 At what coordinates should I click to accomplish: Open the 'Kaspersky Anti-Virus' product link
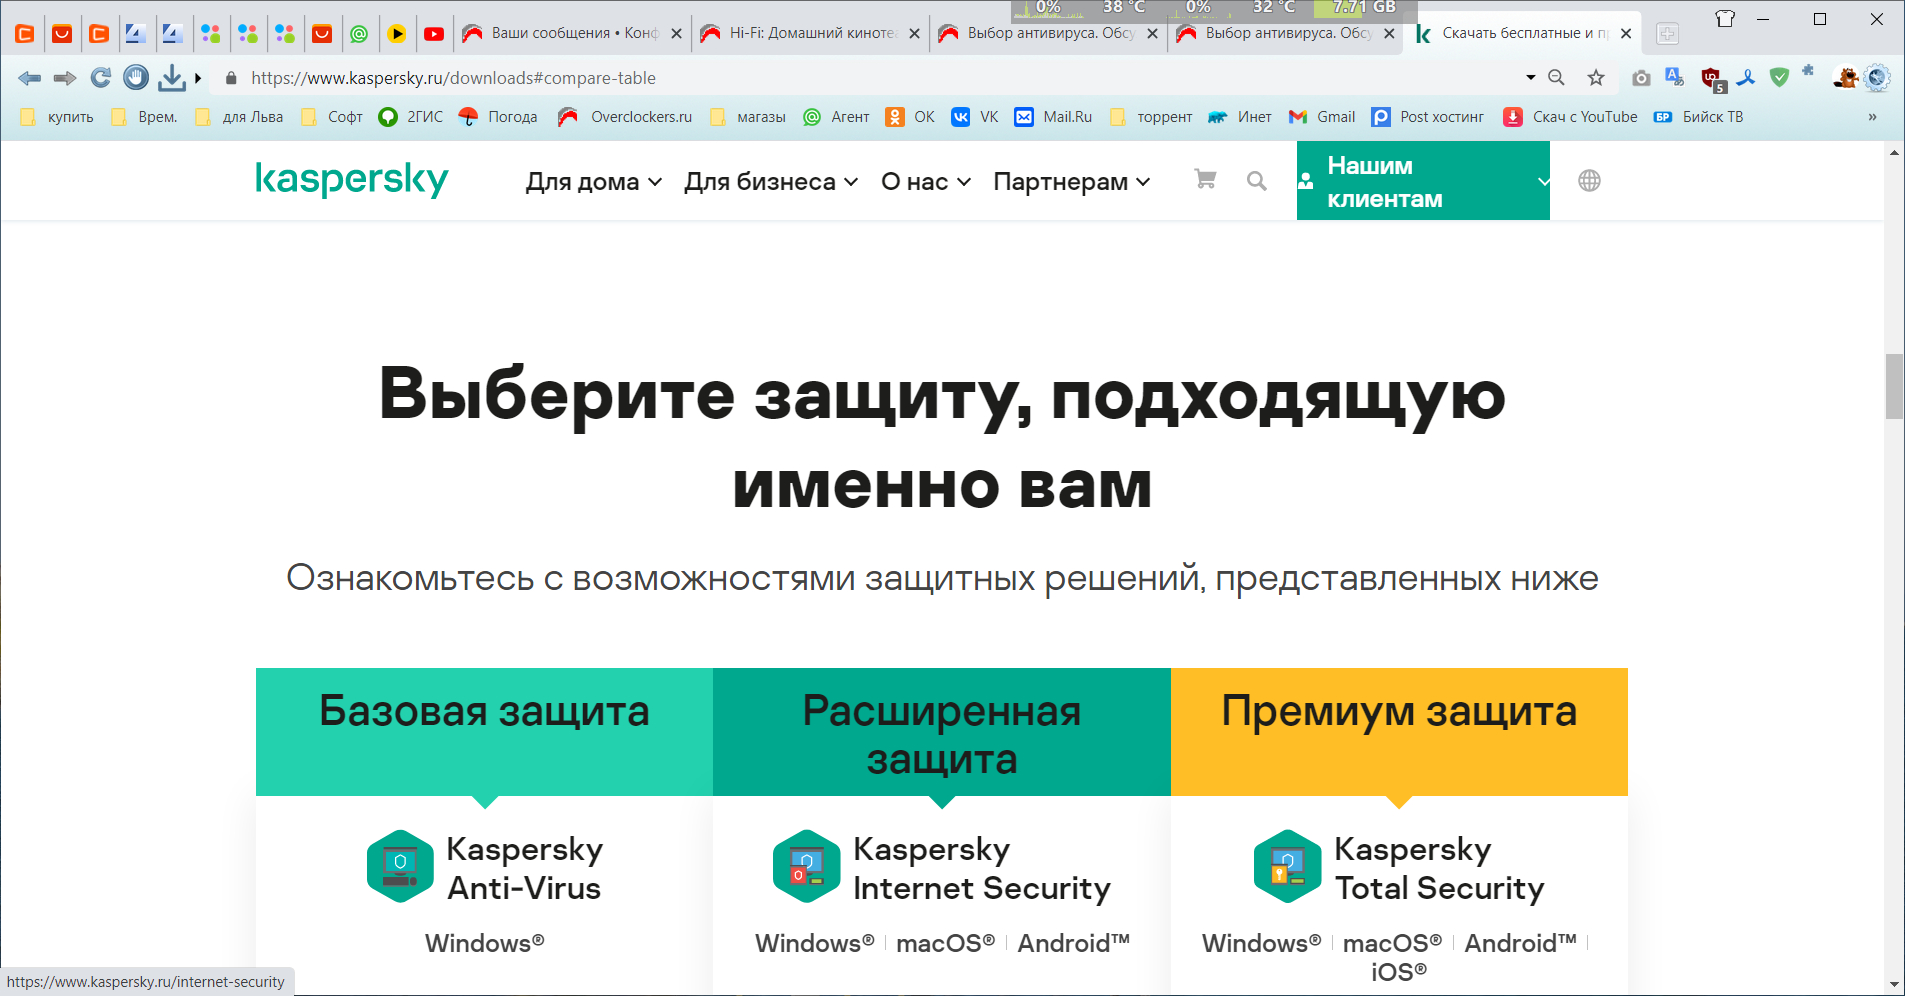[524, 868]
